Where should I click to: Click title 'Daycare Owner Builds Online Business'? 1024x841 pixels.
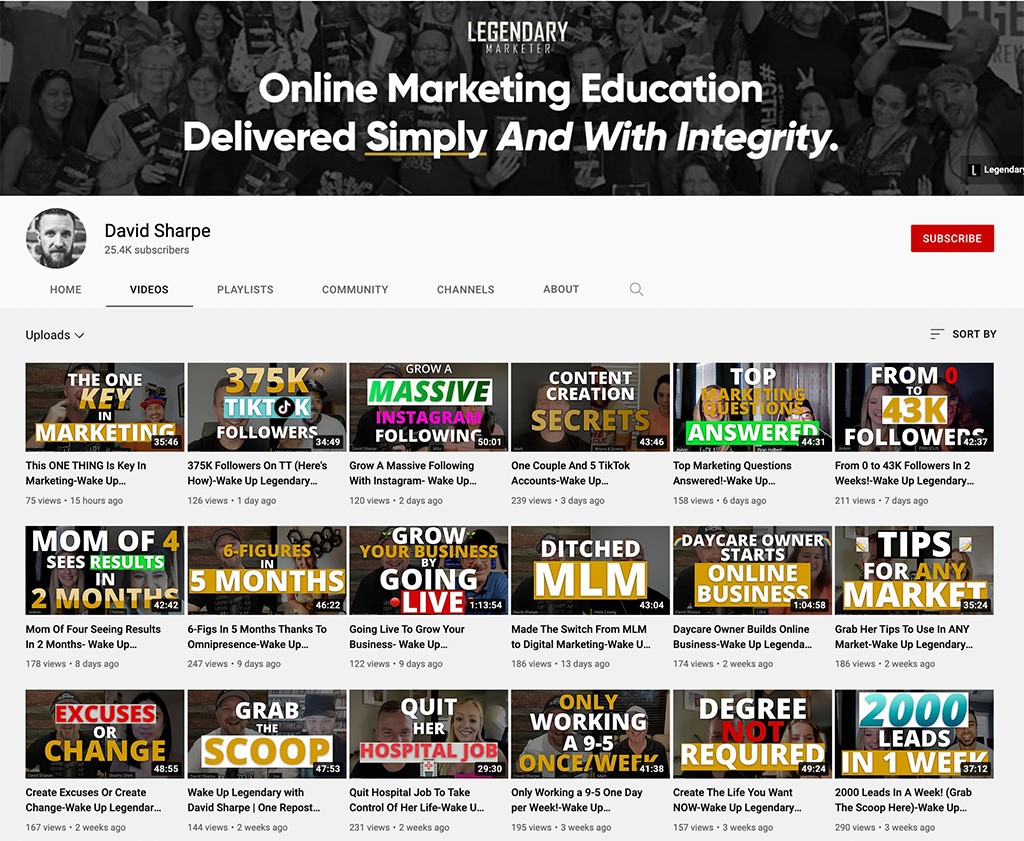coord(743,637)
